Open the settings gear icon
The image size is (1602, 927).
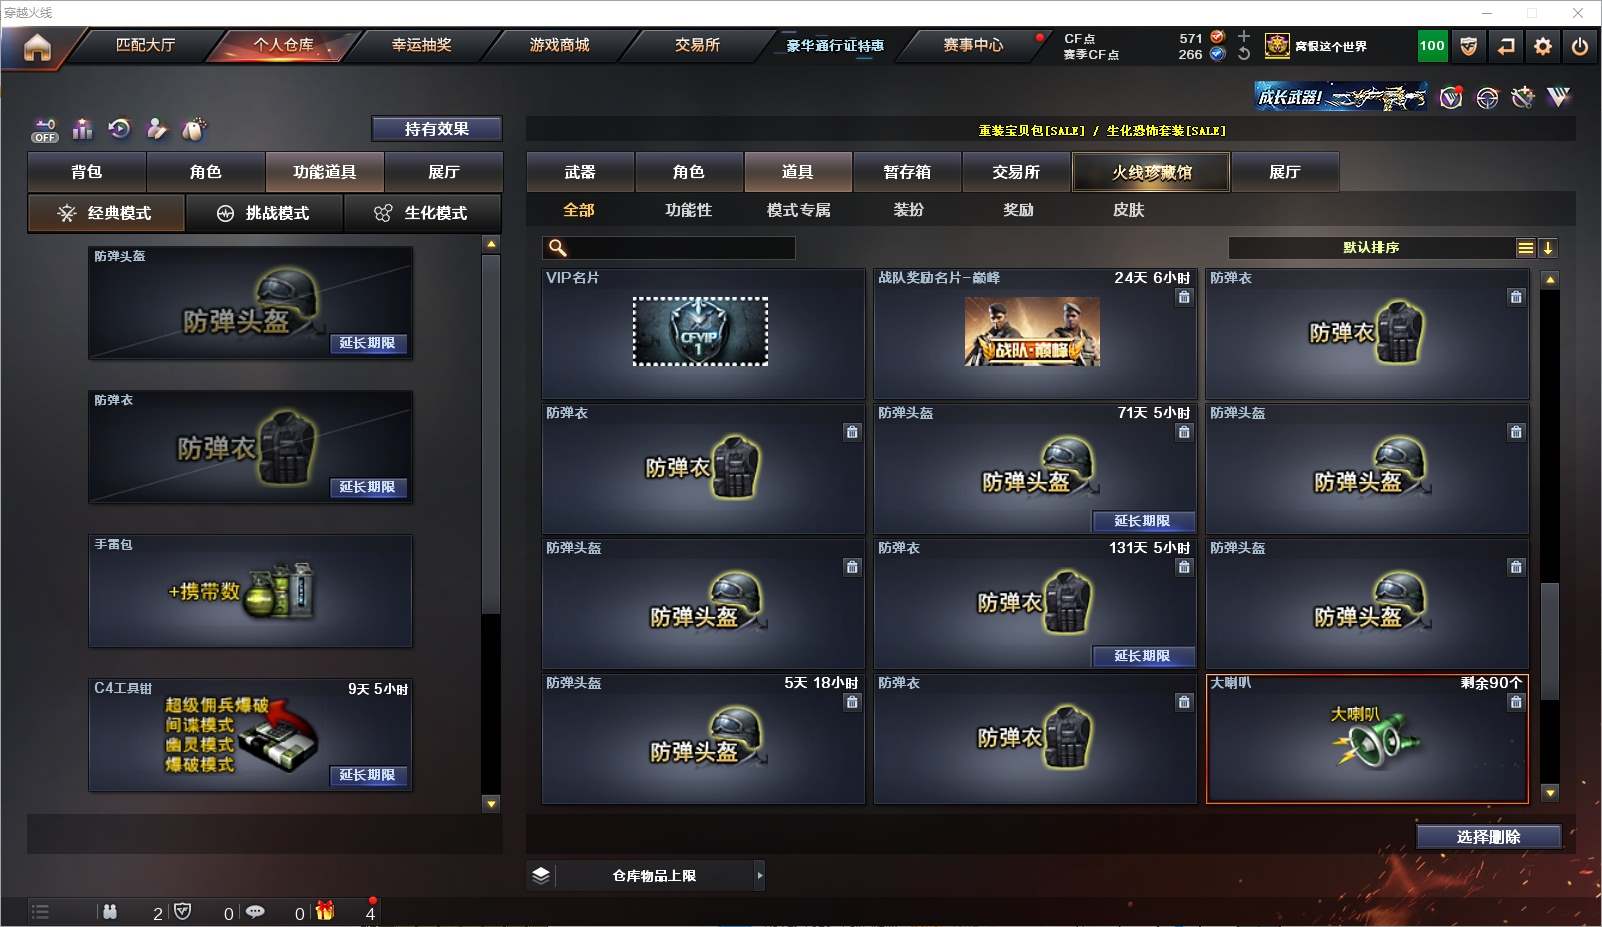point(1543,46)
